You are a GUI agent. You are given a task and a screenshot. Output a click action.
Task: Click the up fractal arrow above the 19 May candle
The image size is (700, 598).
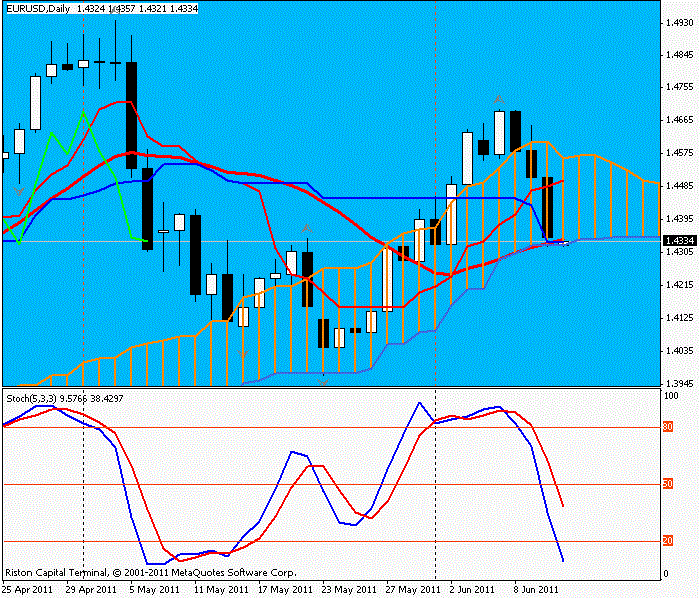pyautogui.click(x=307, y=228)
